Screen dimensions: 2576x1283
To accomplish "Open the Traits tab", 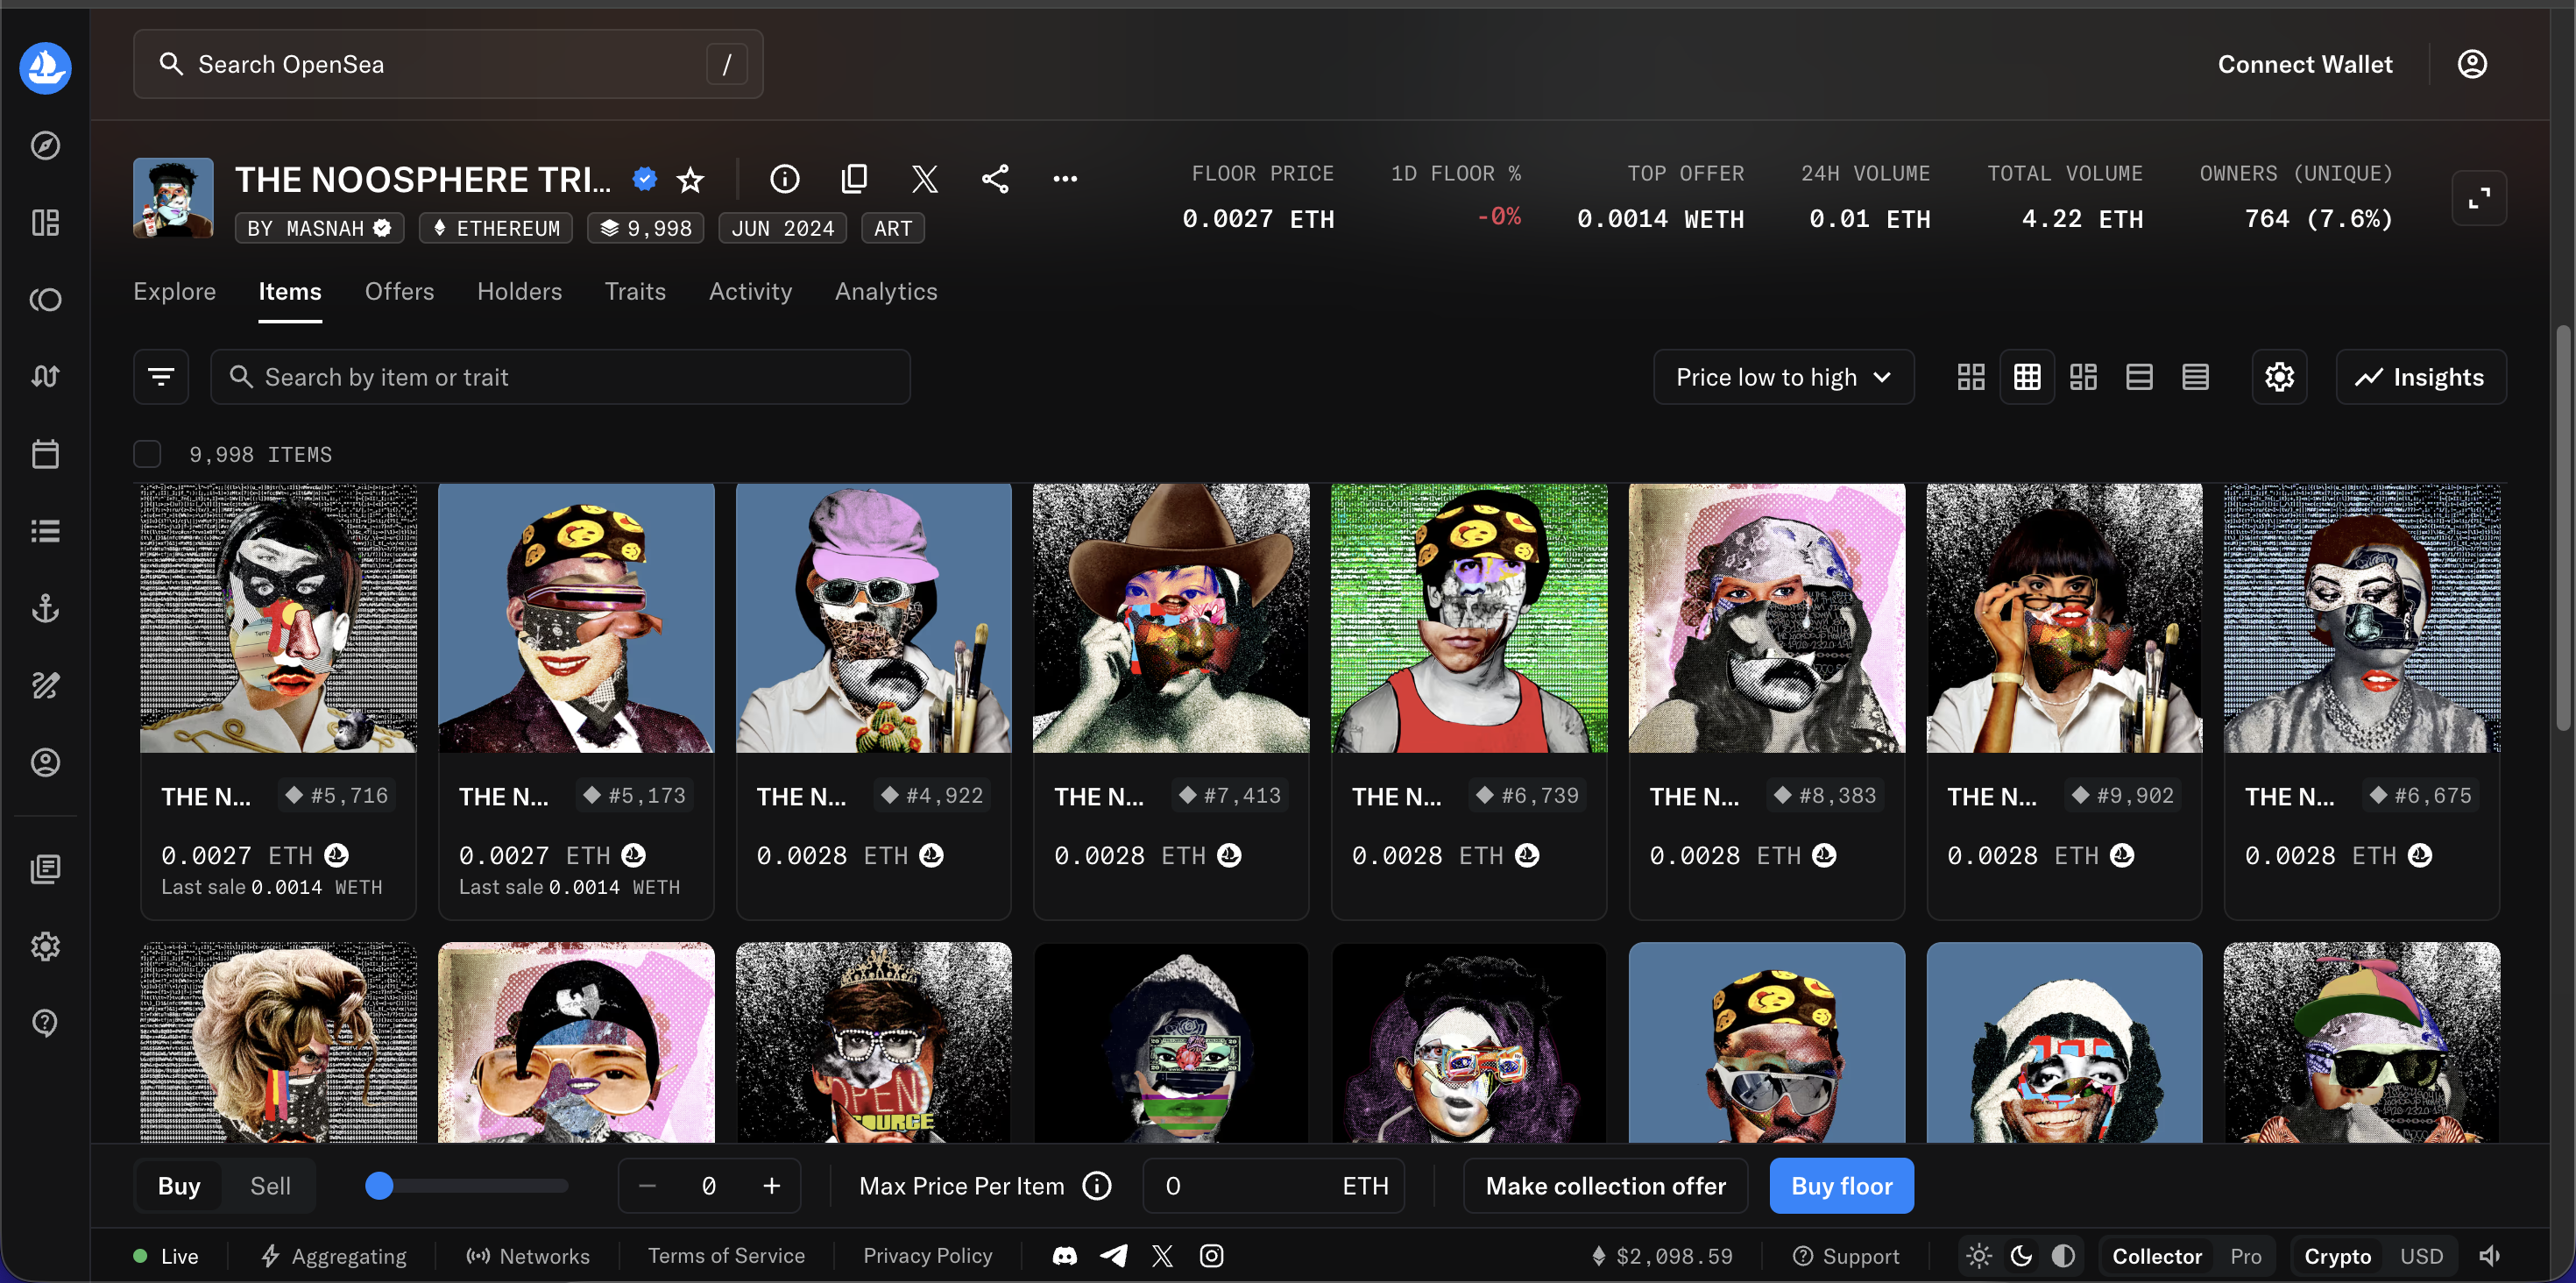I will tap(635, 291).
